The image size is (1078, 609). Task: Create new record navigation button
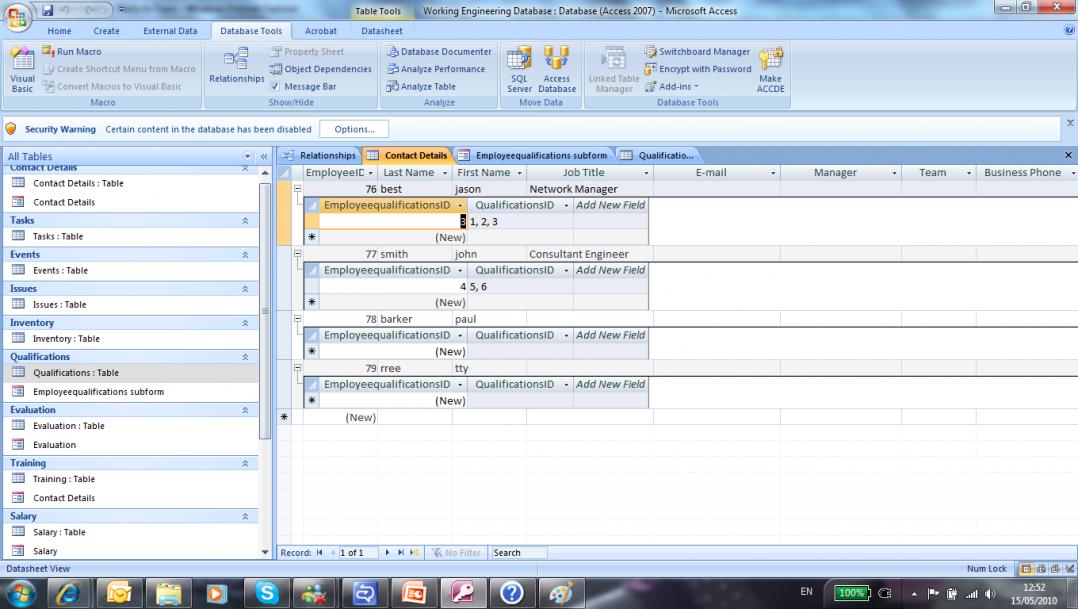tap(414, 553)
